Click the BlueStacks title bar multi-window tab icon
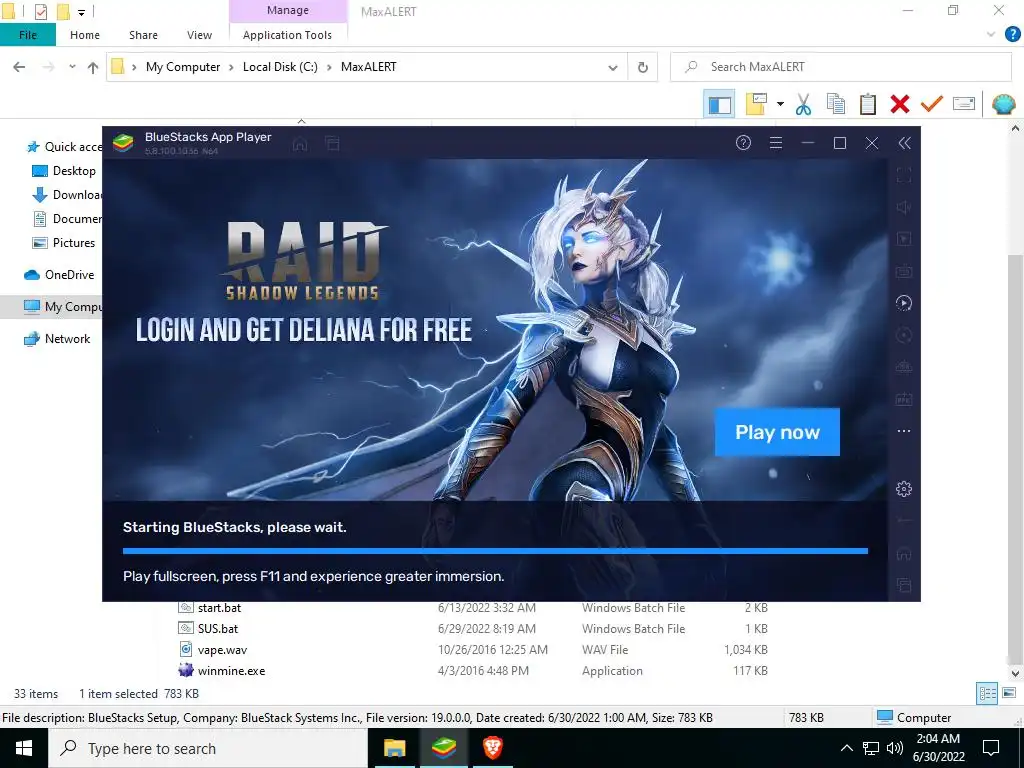 [332, 144]
